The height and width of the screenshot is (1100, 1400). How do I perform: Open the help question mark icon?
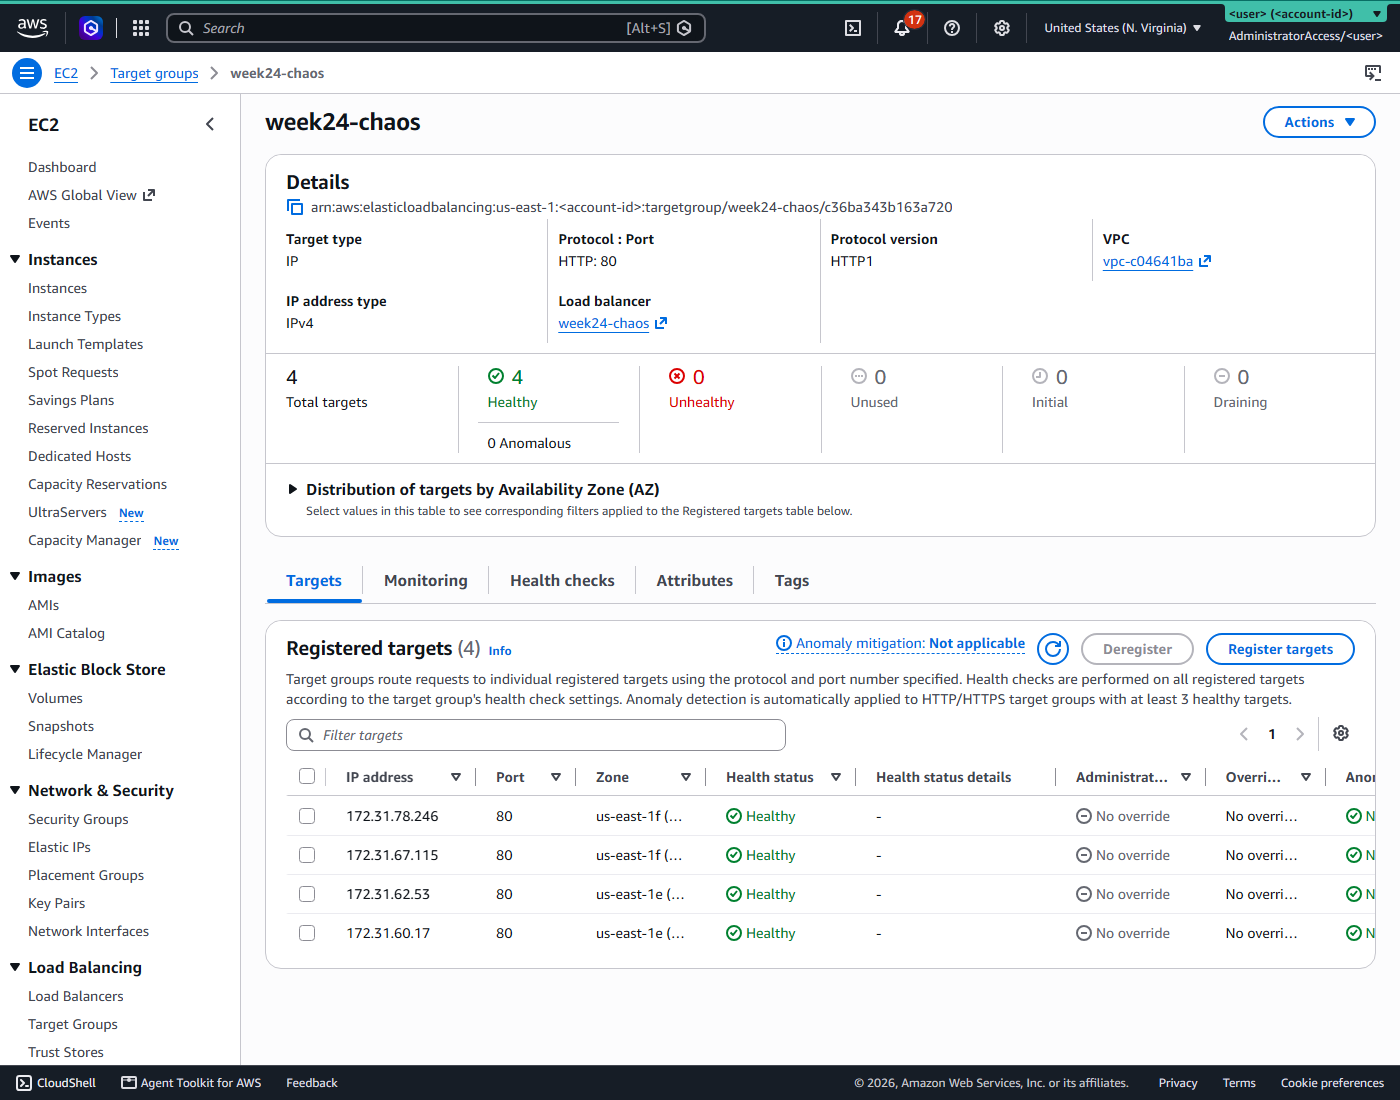pos(952,28)
